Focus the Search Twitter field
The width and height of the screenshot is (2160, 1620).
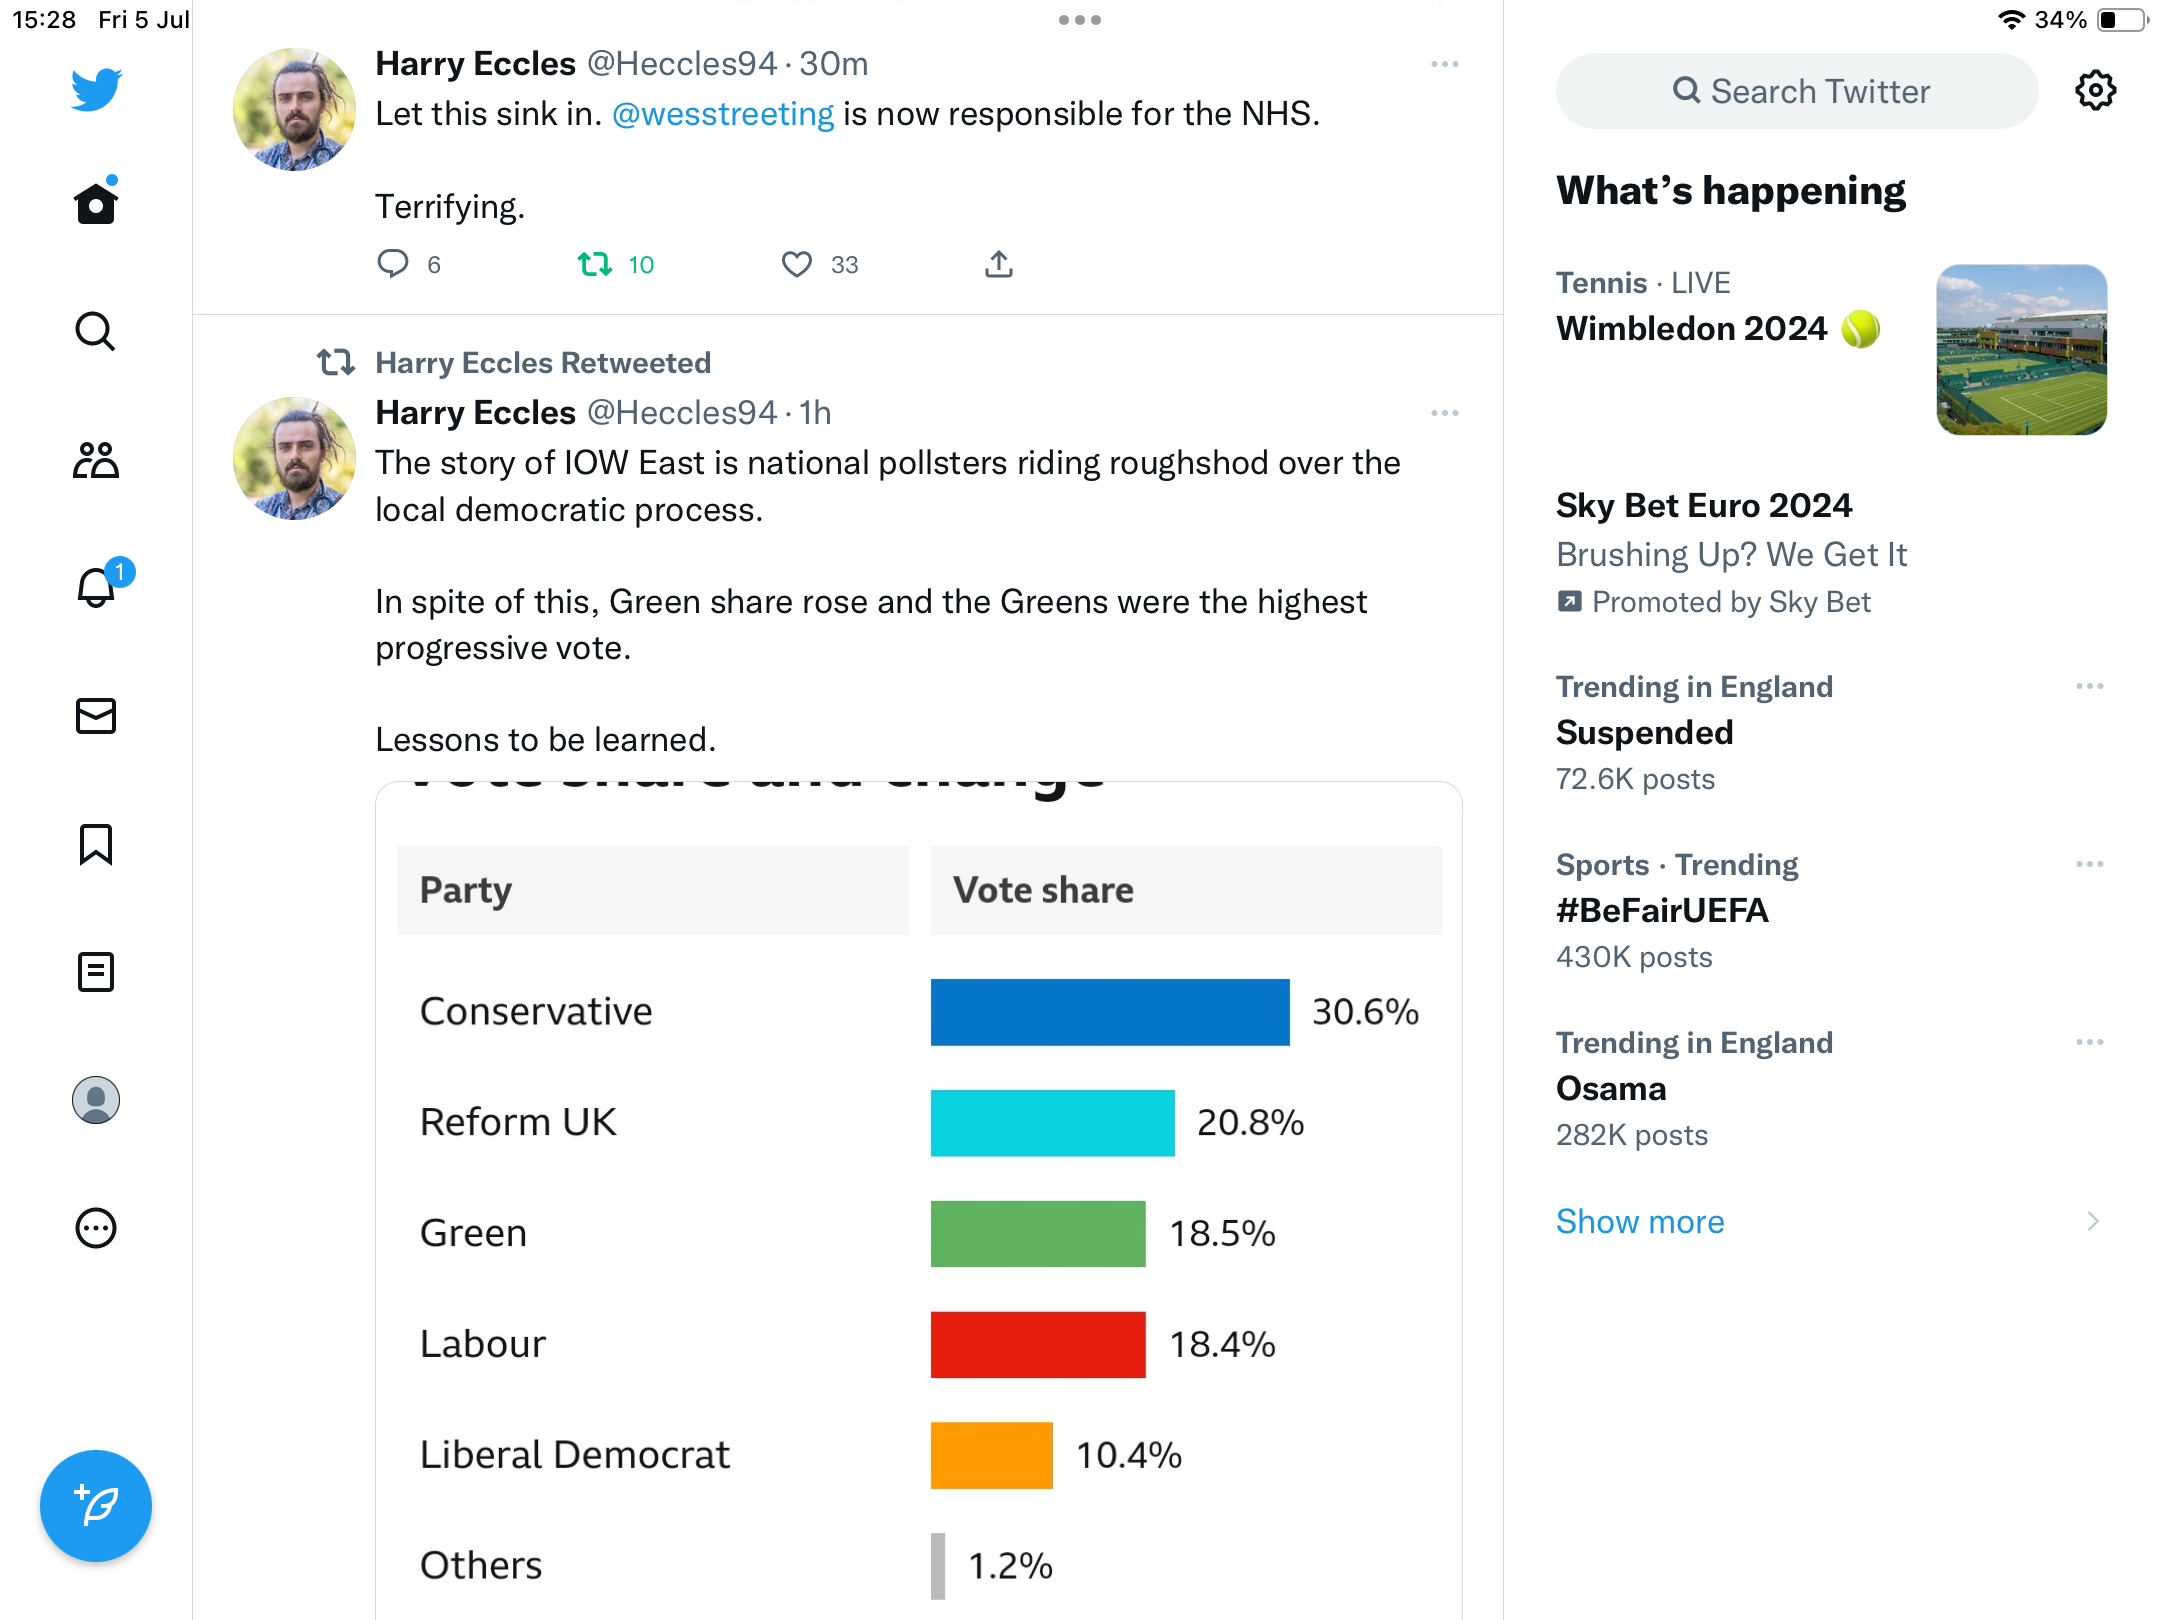[1798, 91]
